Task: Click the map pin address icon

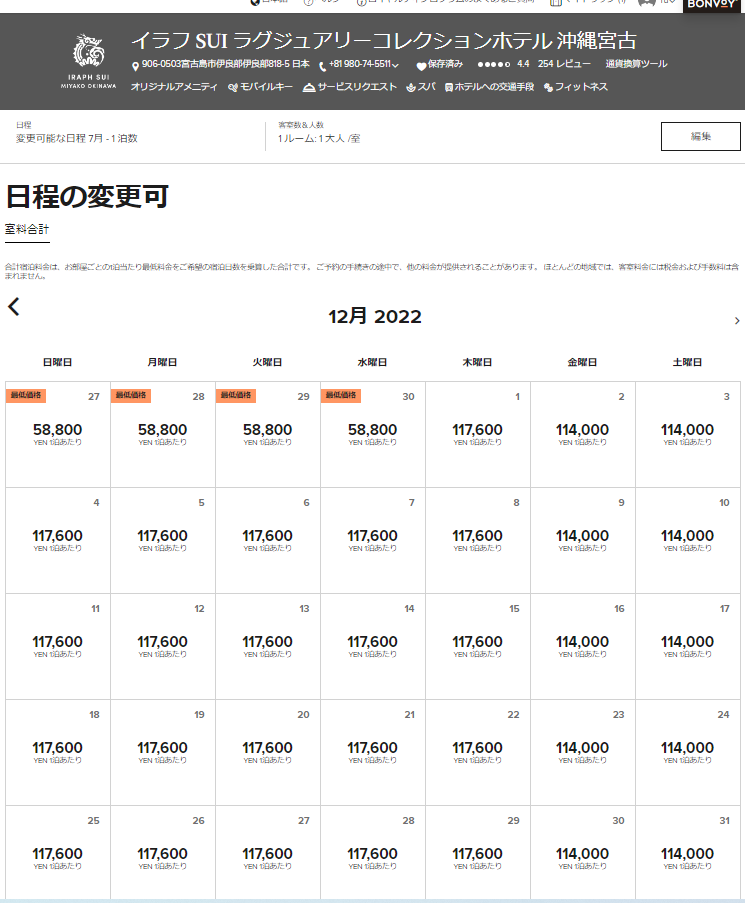Action: click(135, 65)
